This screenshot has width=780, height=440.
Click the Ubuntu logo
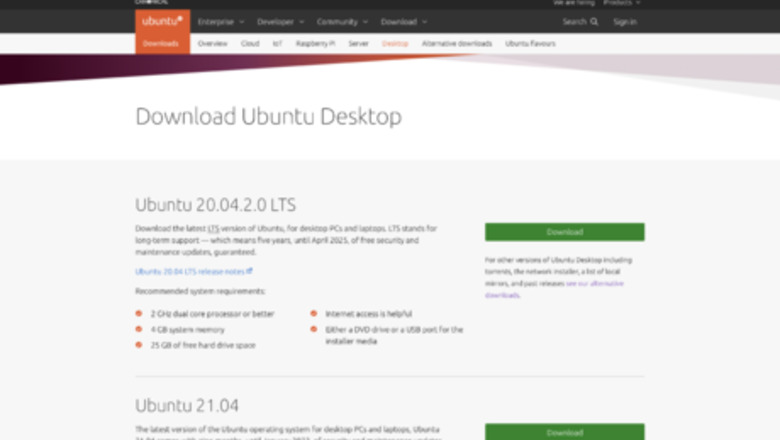click(162, 21)
